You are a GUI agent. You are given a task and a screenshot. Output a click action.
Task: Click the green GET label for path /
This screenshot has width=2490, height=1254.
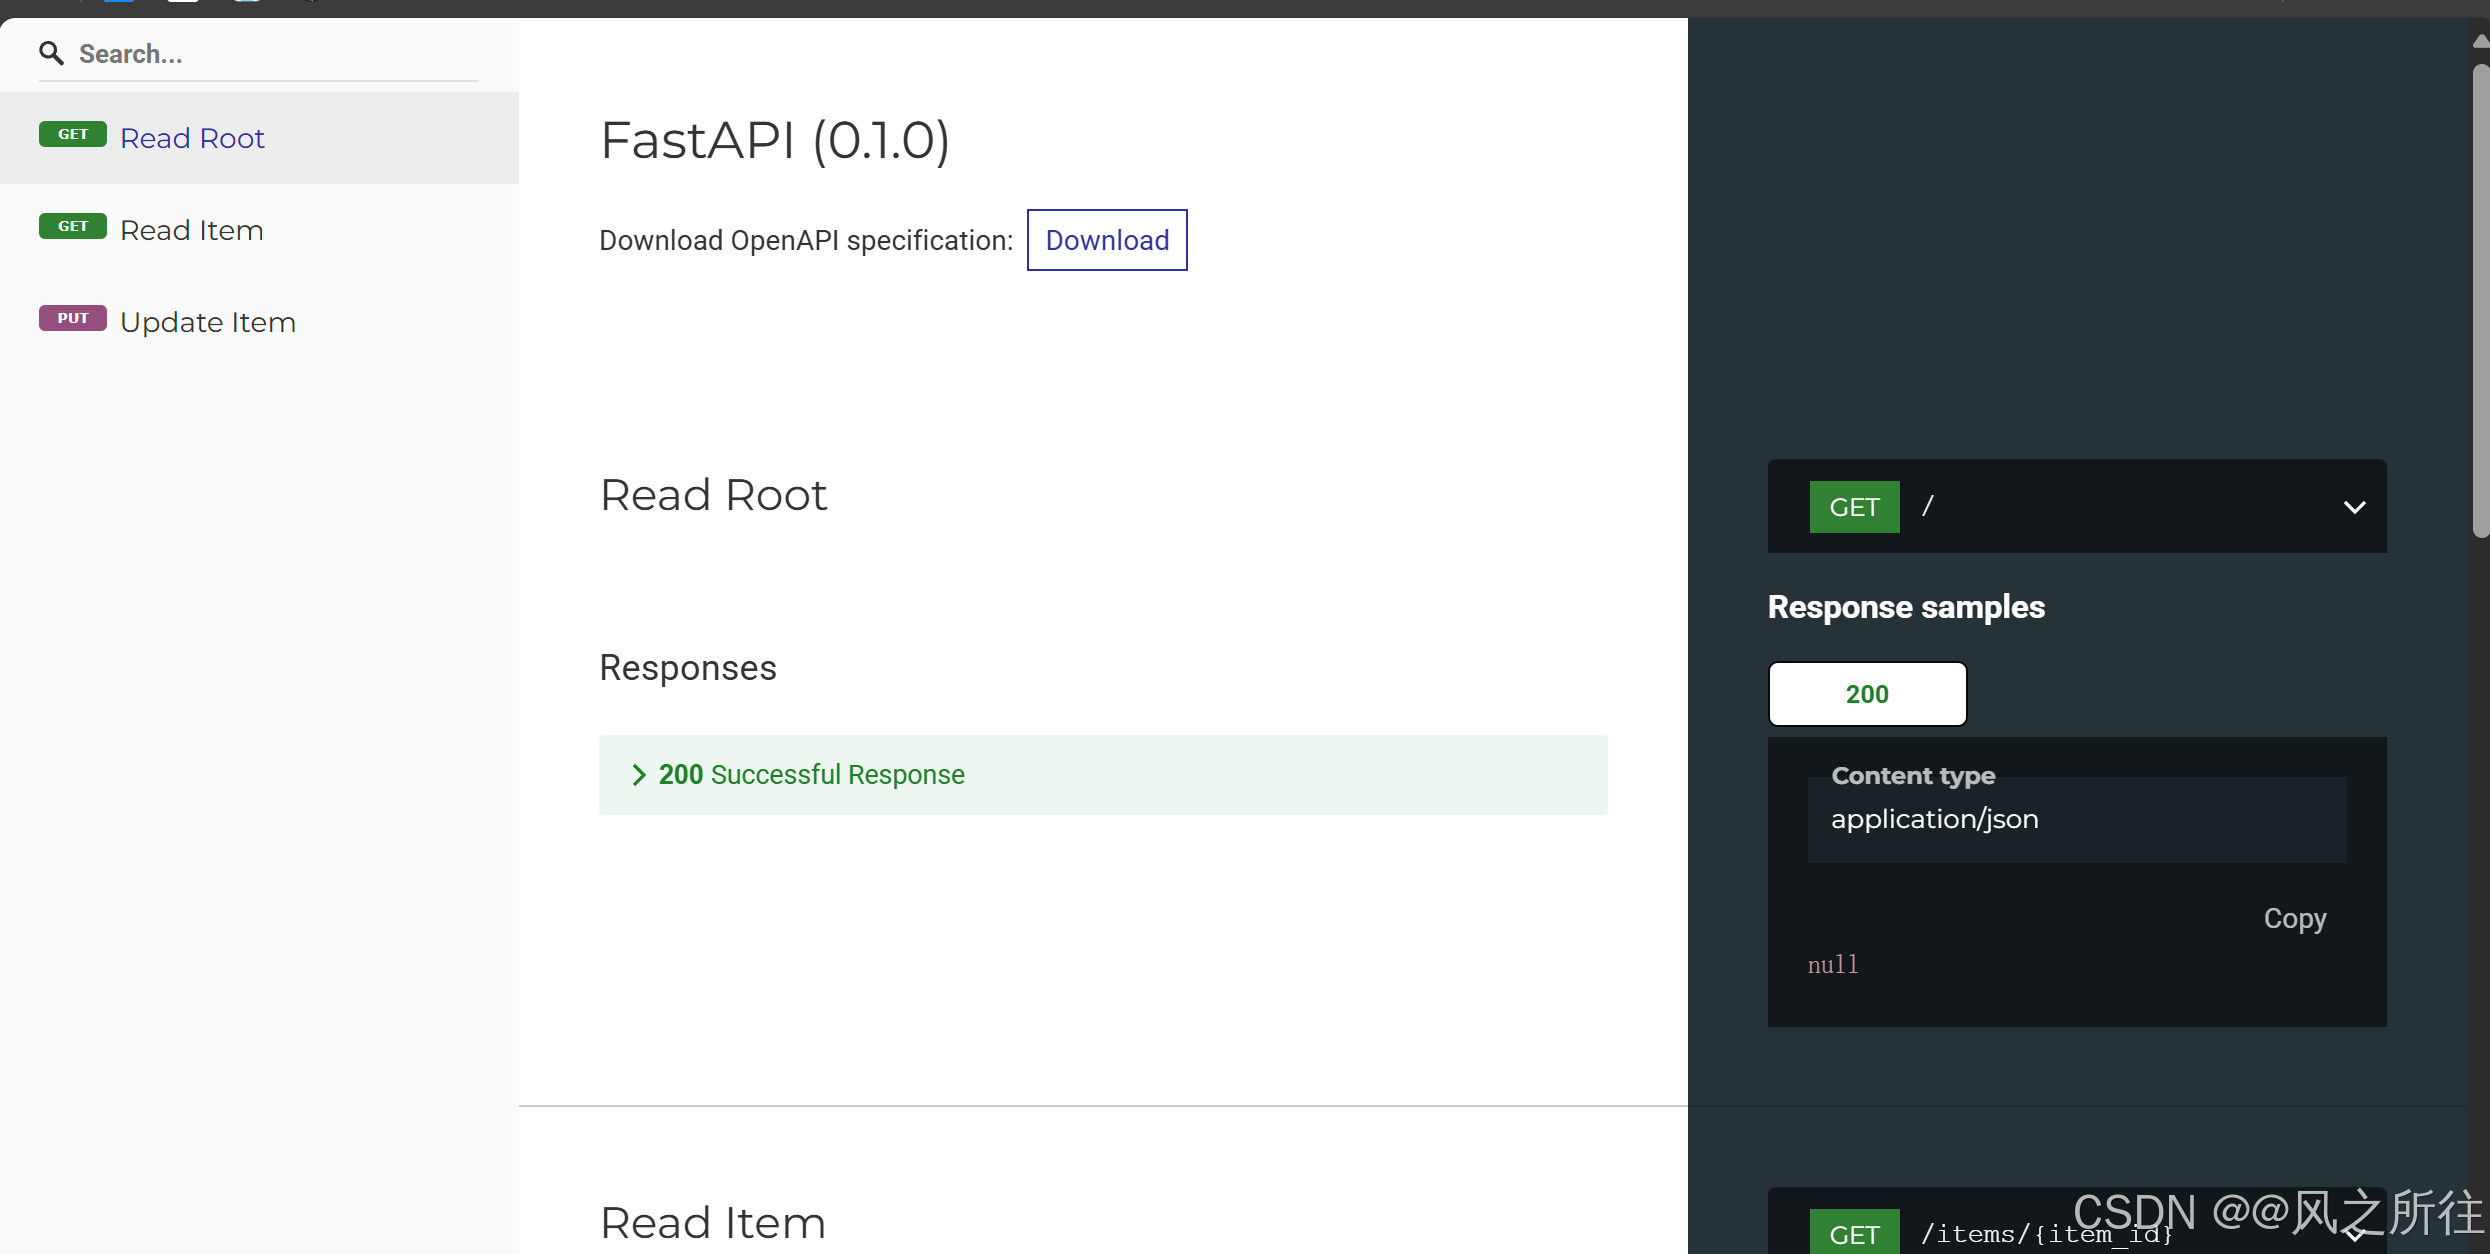[1854, 507]
